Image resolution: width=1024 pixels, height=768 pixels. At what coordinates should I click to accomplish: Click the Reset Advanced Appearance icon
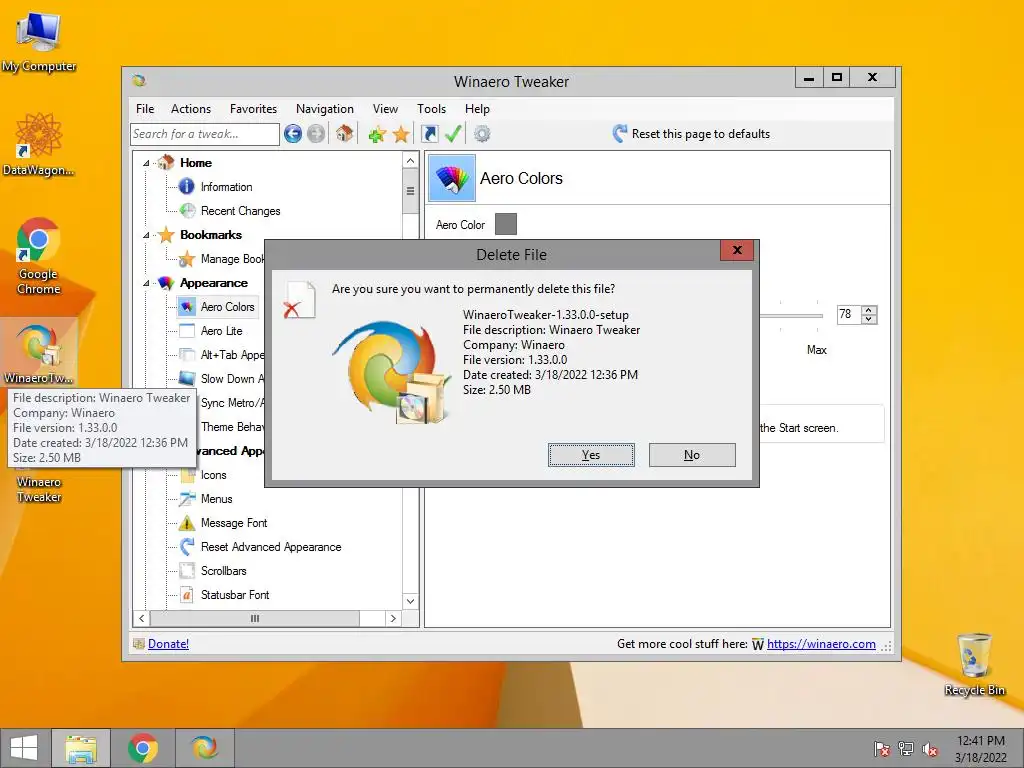point(187,547)
